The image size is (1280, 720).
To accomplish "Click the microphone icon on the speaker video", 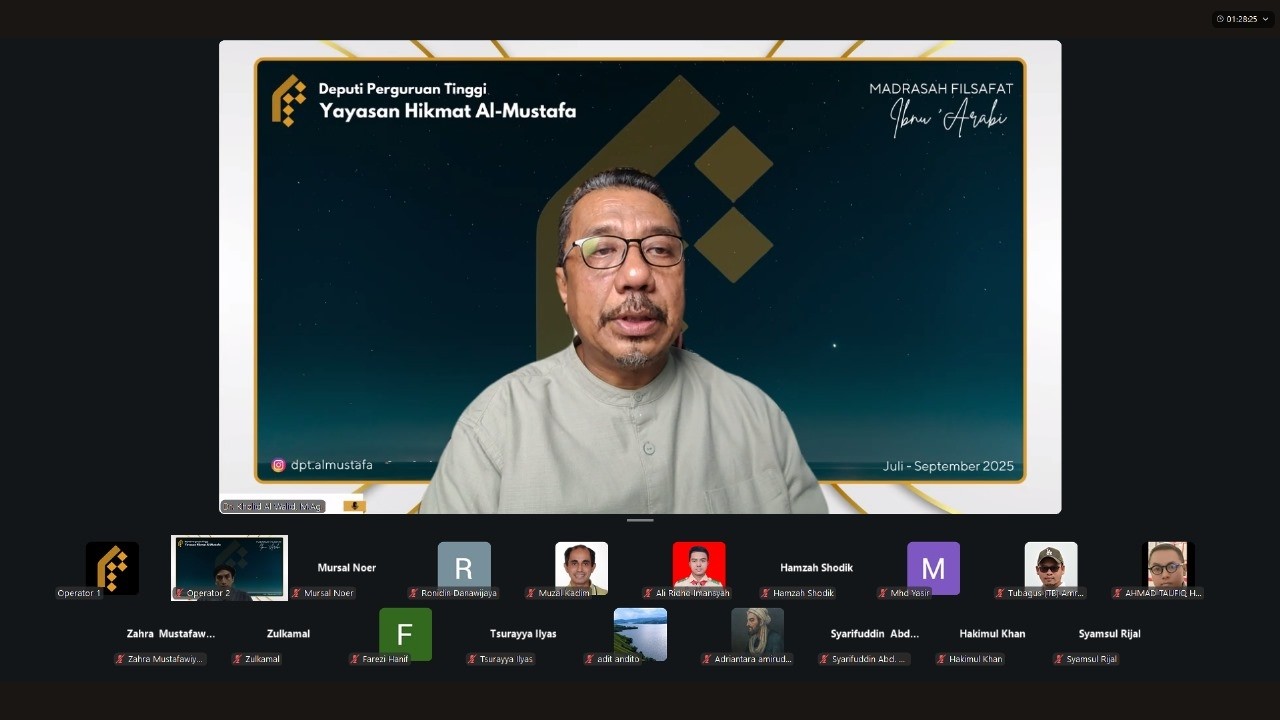I will pos(354,507).
